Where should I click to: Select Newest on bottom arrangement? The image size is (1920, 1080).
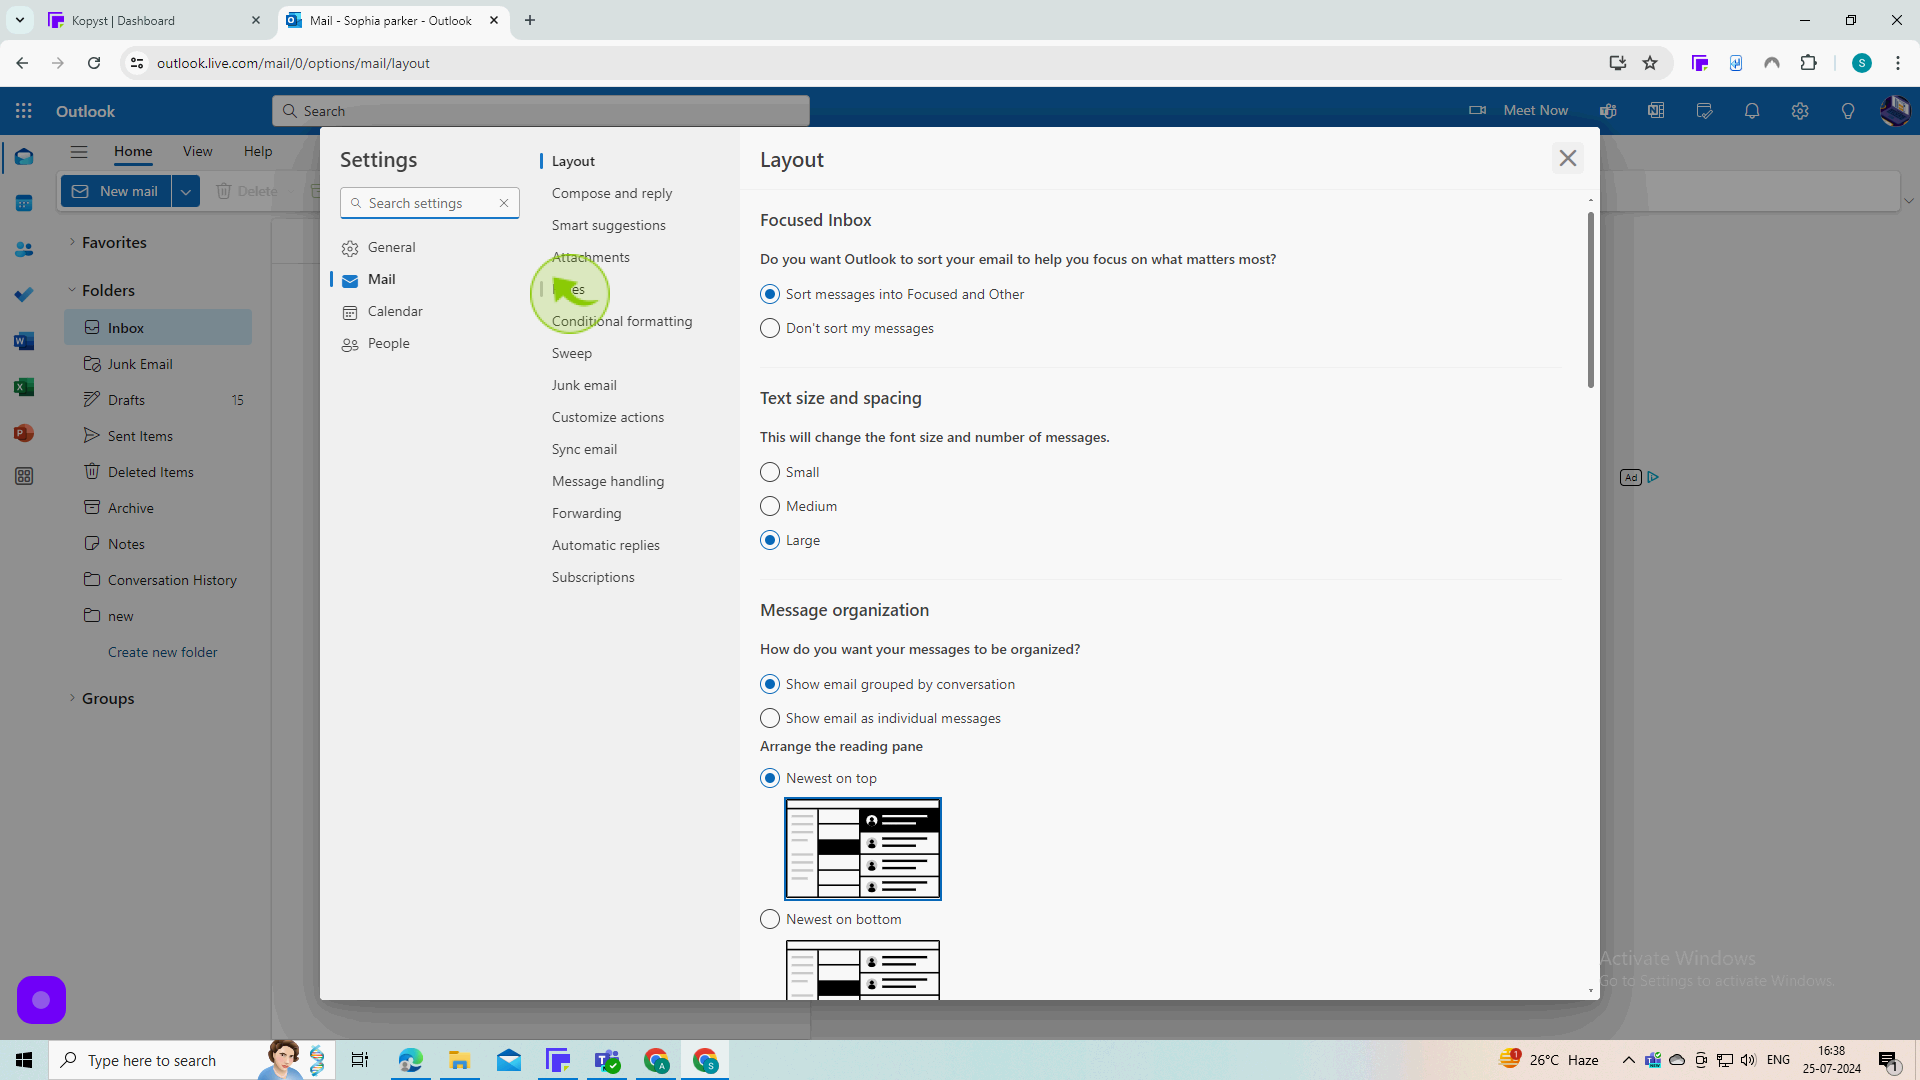tap(770, 919)
